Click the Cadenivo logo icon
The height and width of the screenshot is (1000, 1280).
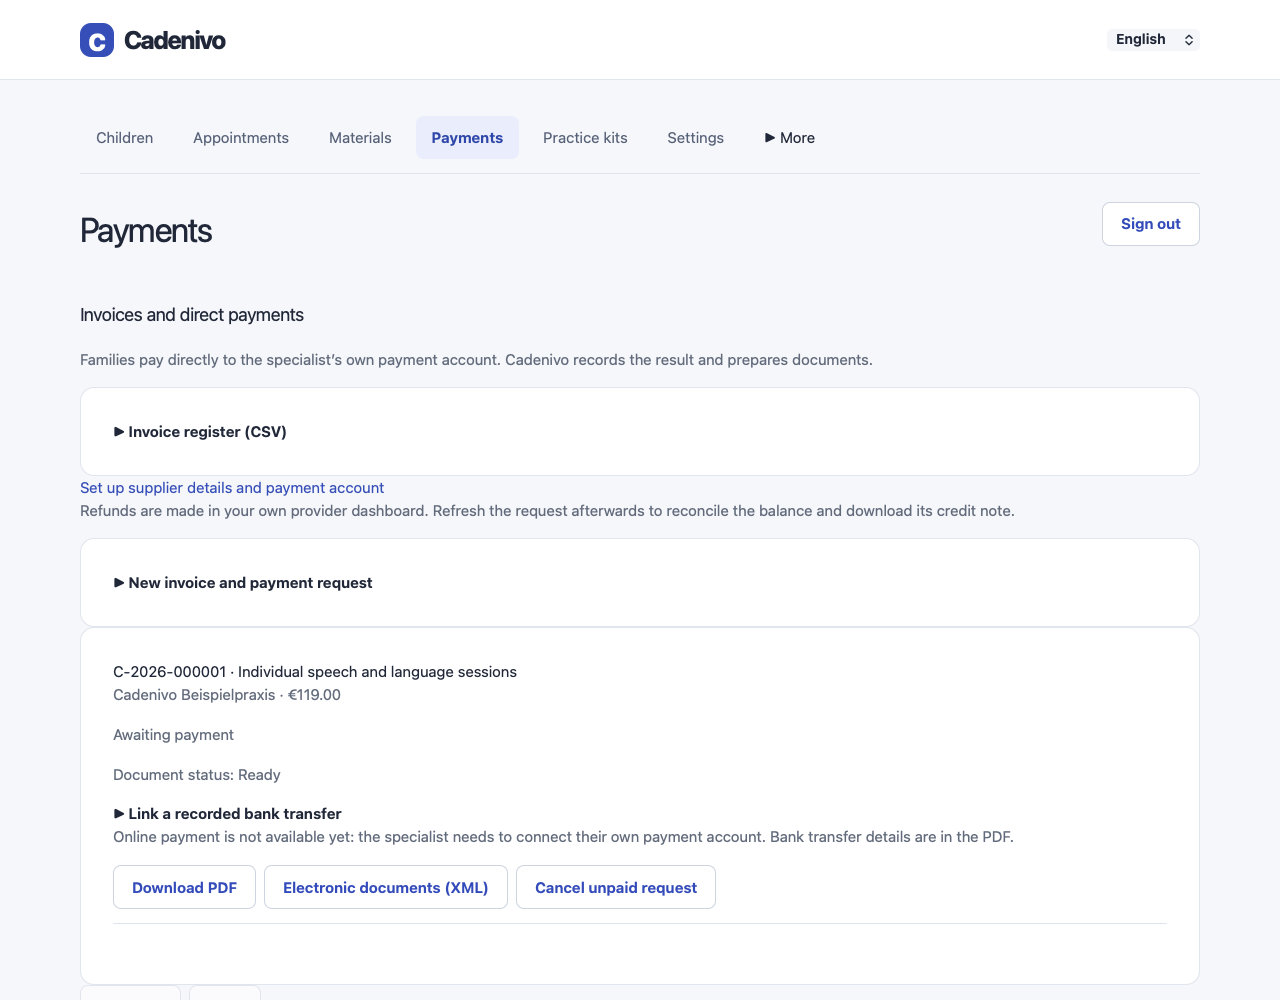97,40
